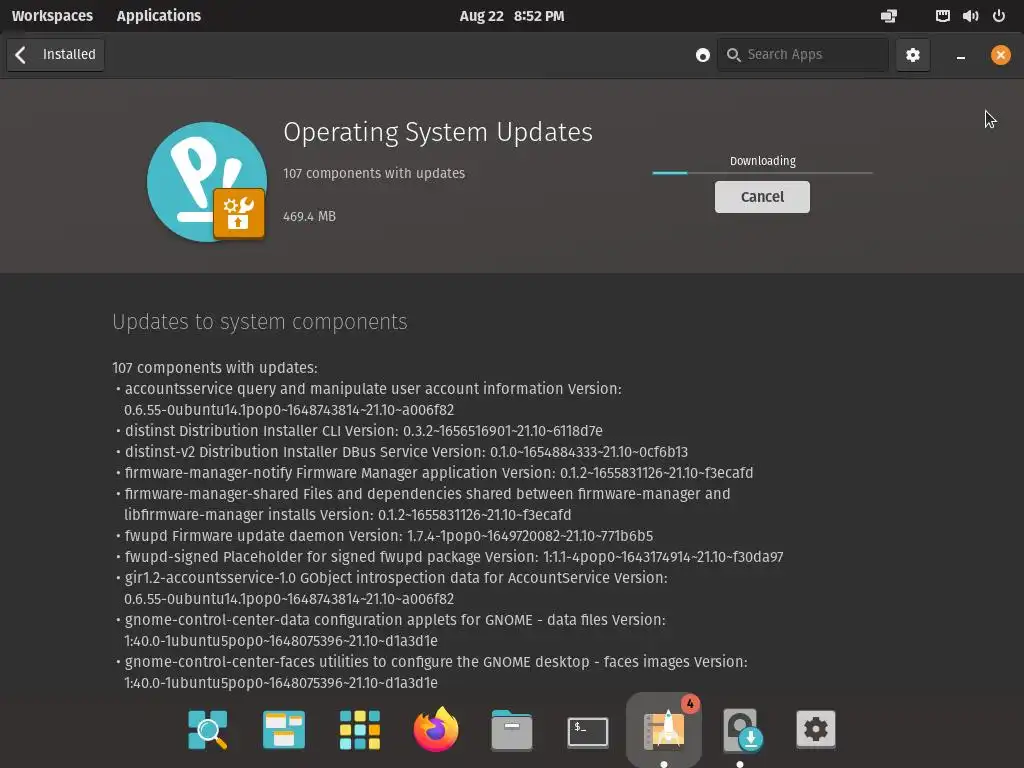Click the 469.4 MB size label
The width and height of the screenshot is (1024, 768).
tap(310, 216)
